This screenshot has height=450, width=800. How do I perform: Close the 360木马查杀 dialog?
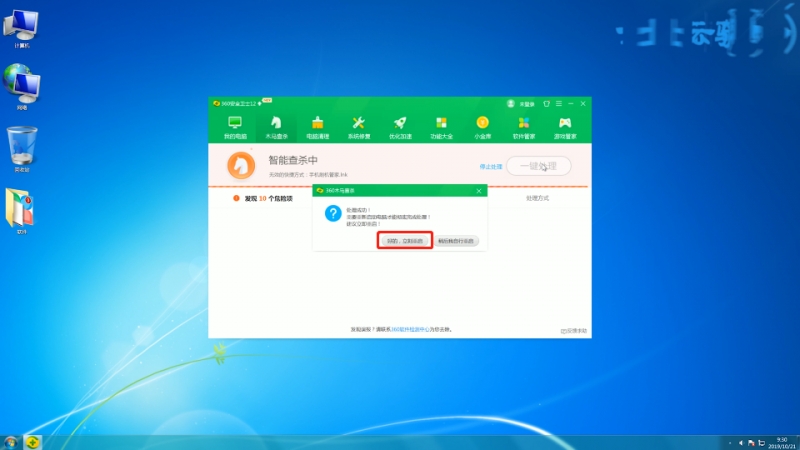479,191
